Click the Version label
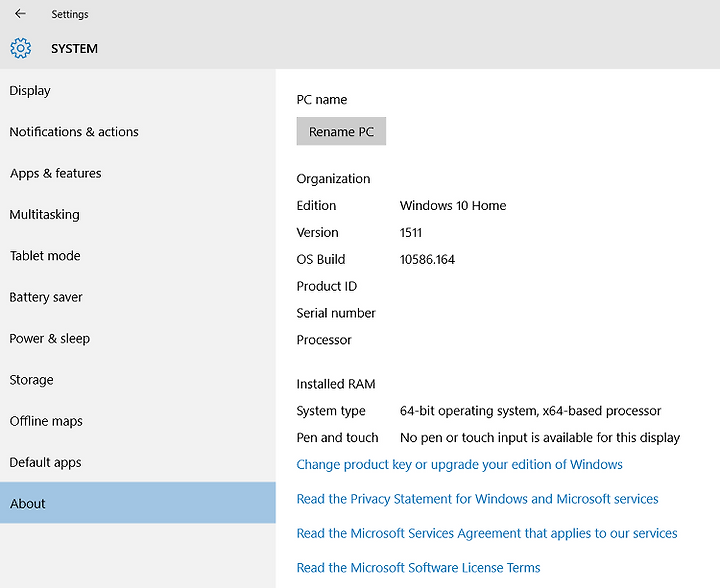Screen dimensions: 720x588 (x=317, y=232)
